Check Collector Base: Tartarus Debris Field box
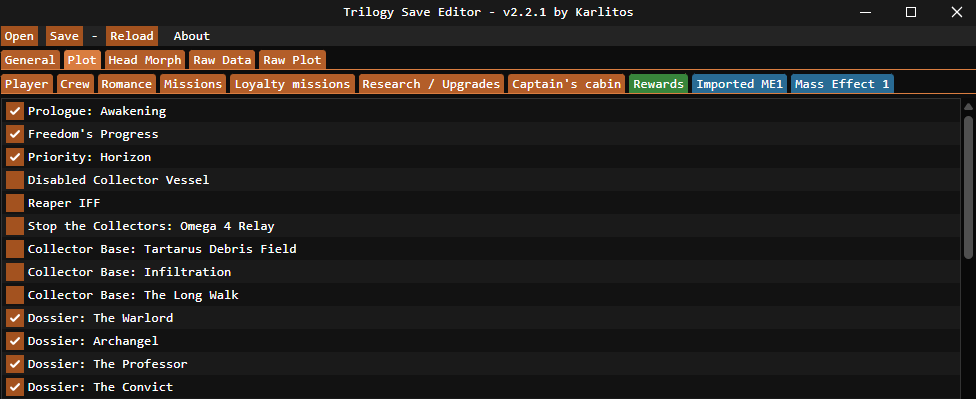Screen dimensions: 976x399 [x=15, y=250]
